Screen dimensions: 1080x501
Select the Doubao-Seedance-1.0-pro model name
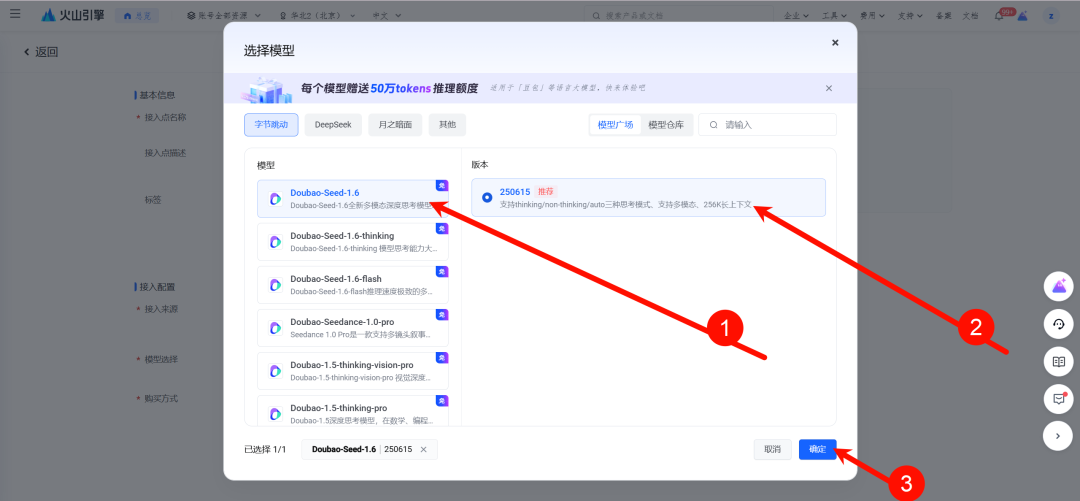(343, 322)
